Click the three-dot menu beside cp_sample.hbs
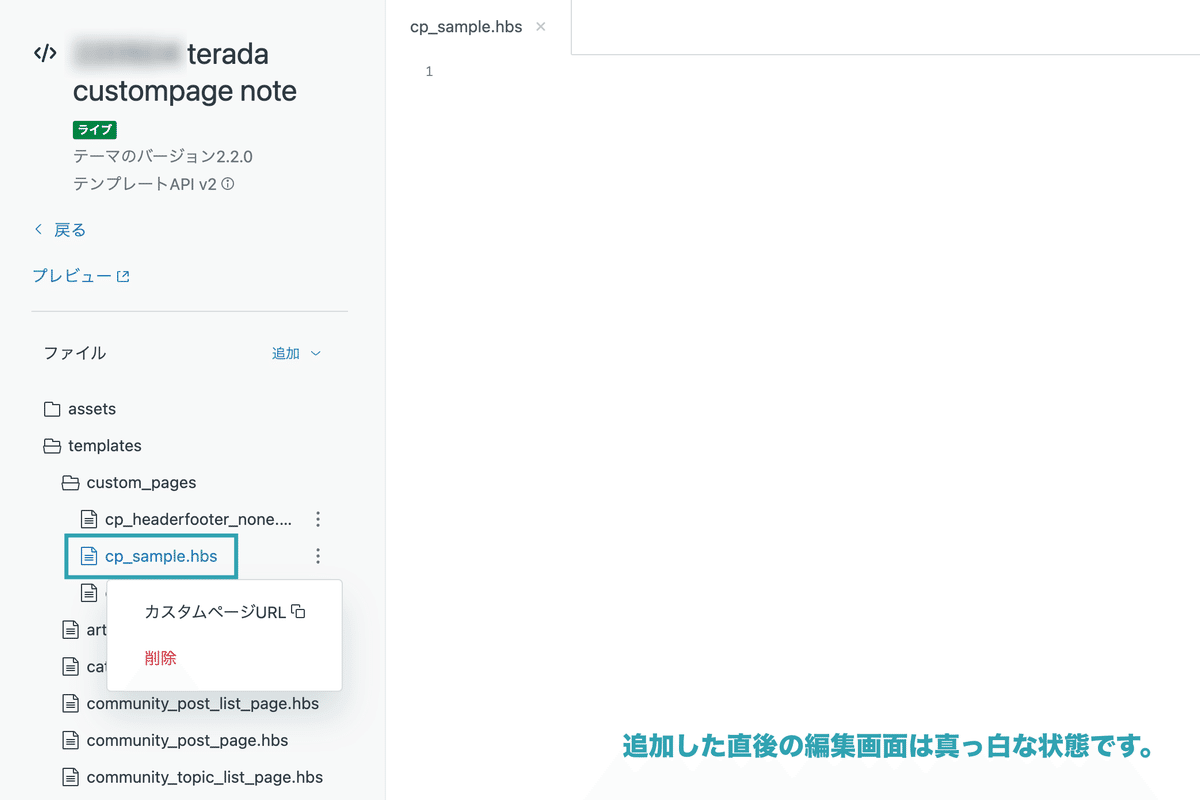The width and height of the screenshot is (1200, 800). pyautogui.click(x=318, y=556)
